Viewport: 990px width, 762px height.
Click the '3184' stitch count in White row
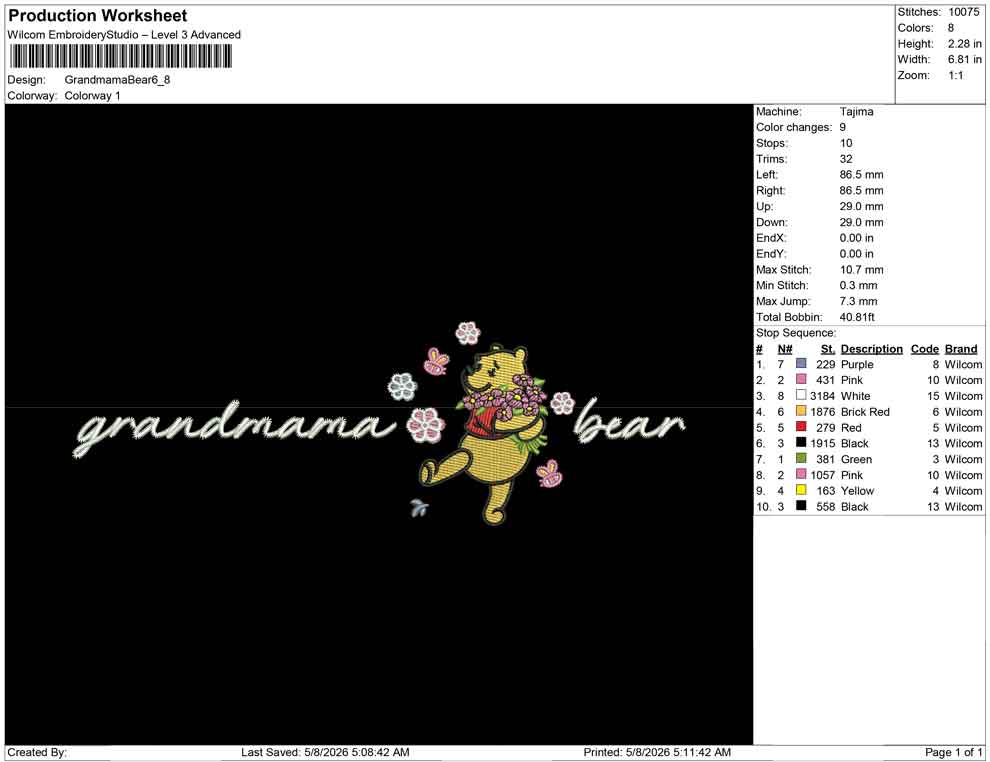pos(822,396)
